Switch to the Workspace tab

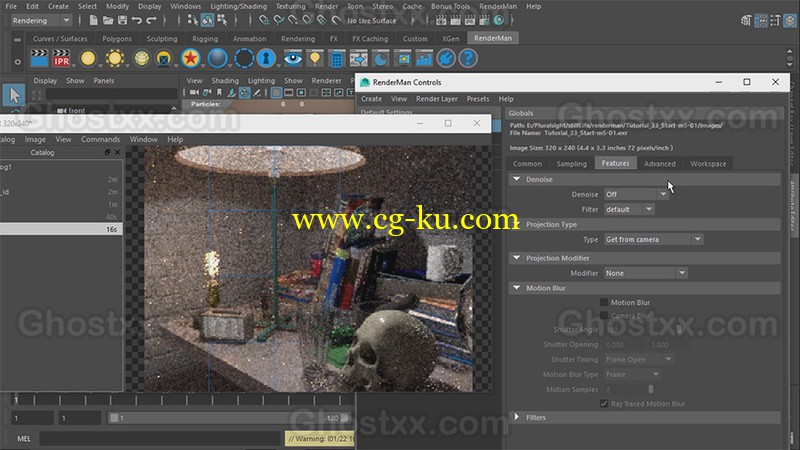tap(708, 164)
